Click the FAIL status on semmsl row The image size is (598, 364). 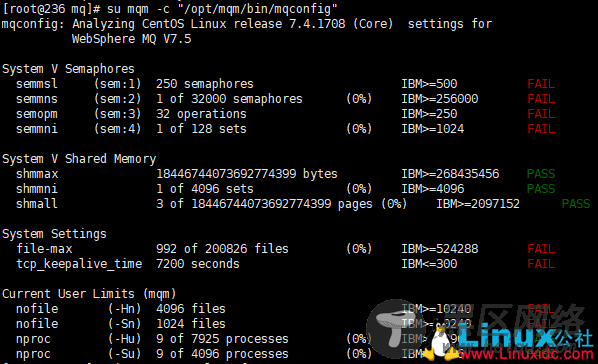click(541, 84)
